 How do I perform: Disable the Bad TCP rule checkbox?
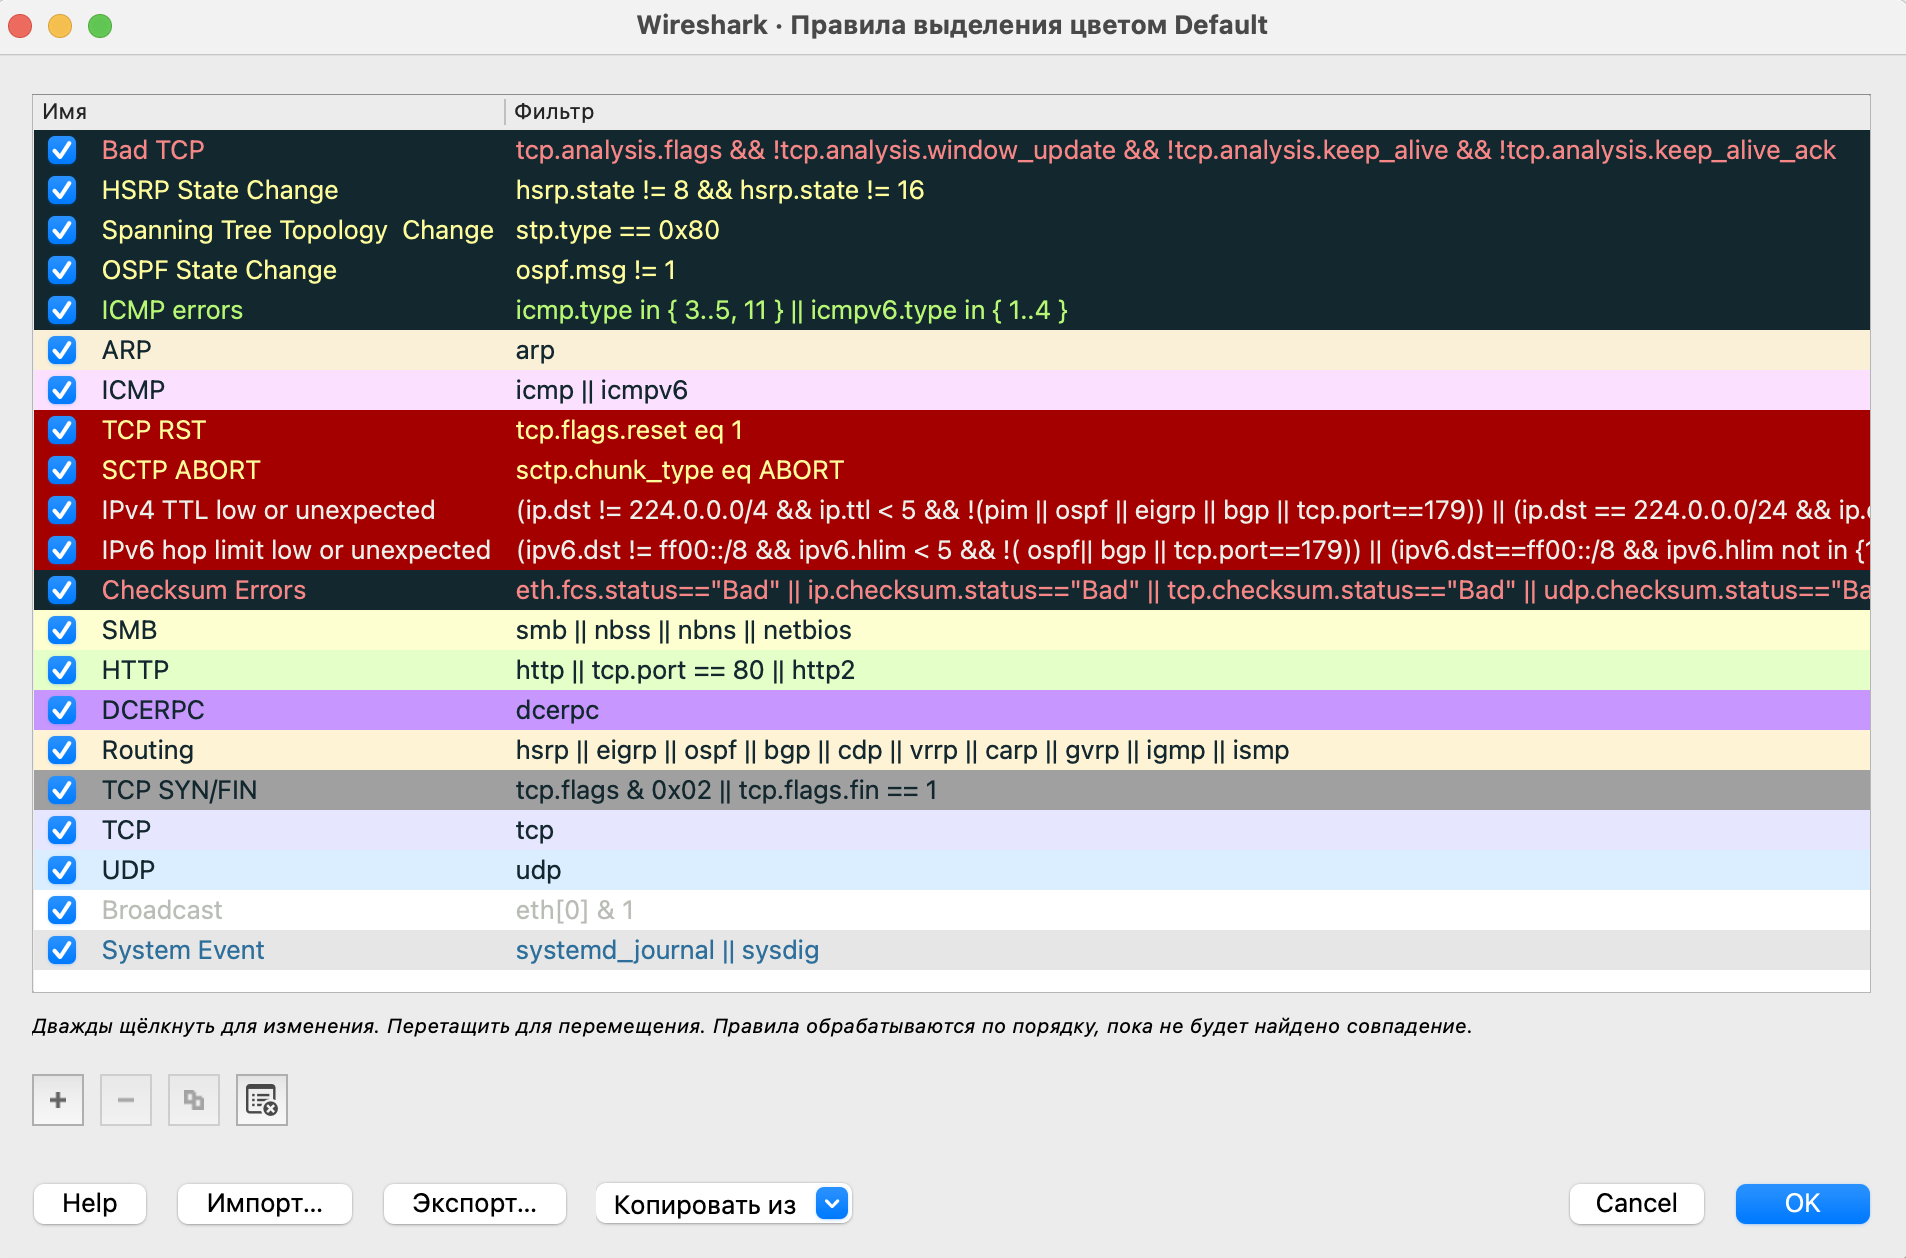(61, 150)
